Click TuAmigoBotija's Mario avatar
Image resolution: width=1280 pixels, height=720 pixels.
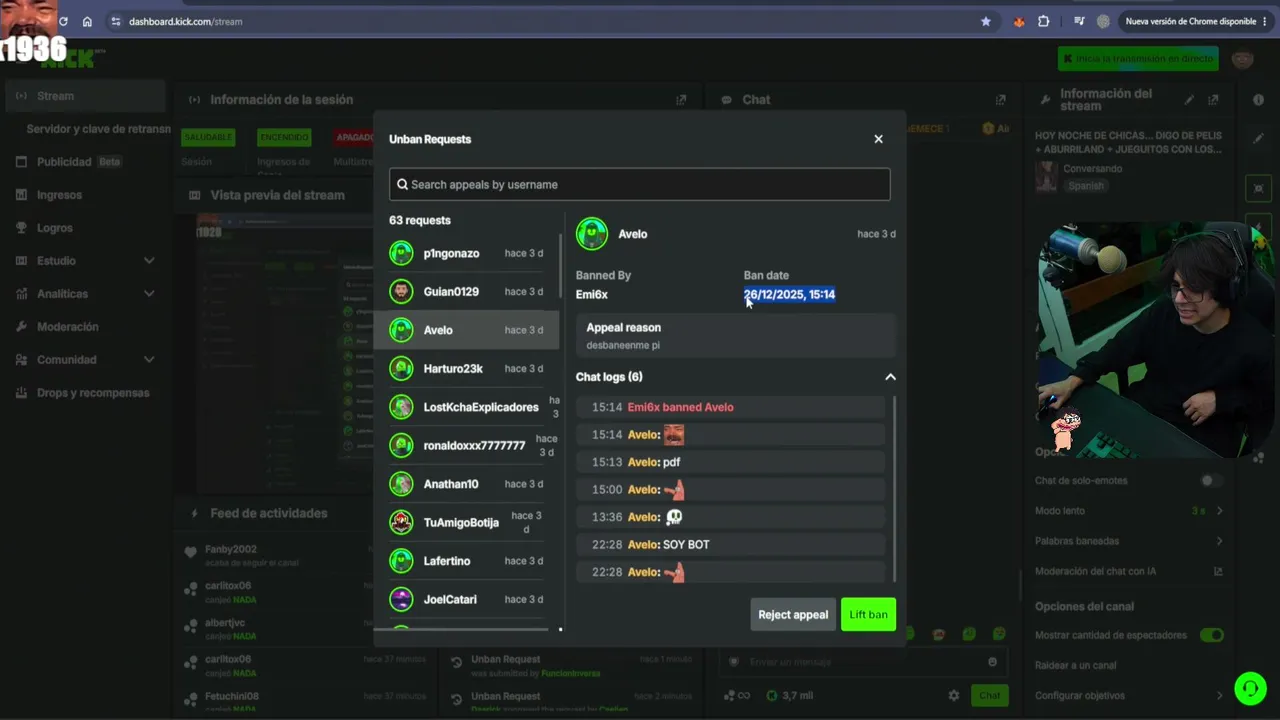click(x=401, y=522)
